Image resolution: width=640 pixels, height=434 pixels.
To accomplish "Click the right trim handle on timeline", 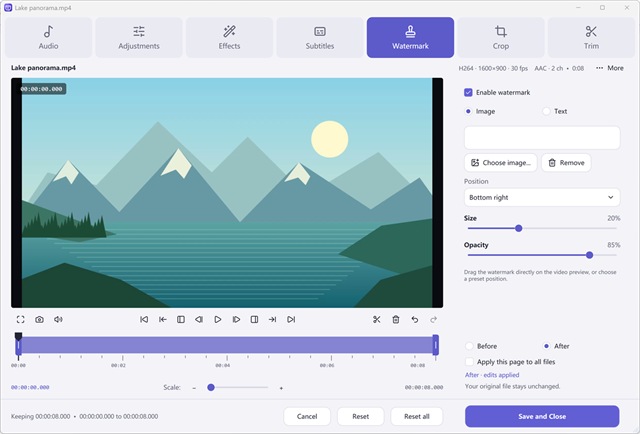I will coord(436,345).
